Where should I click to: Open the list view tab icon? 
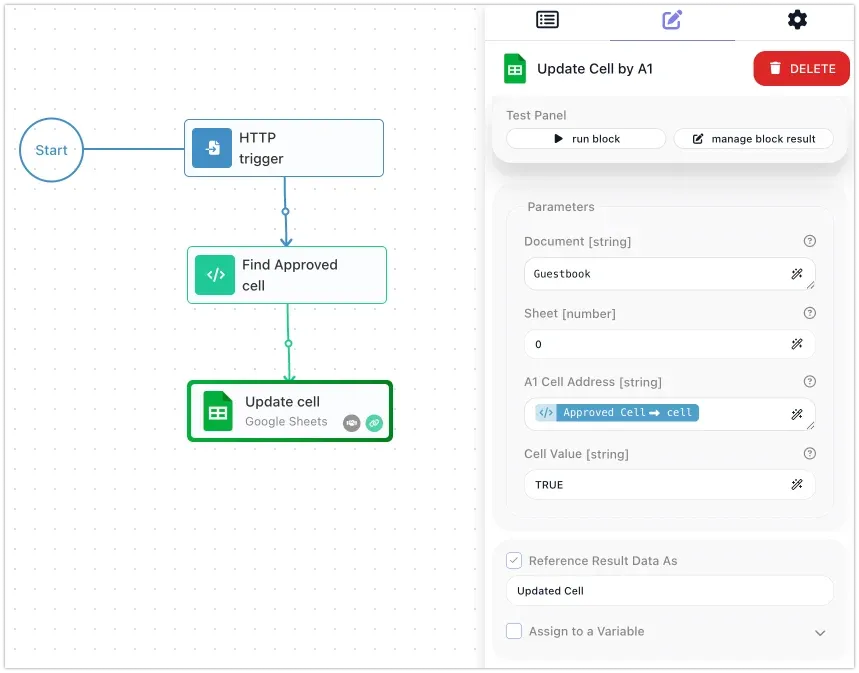click(547, 20)
